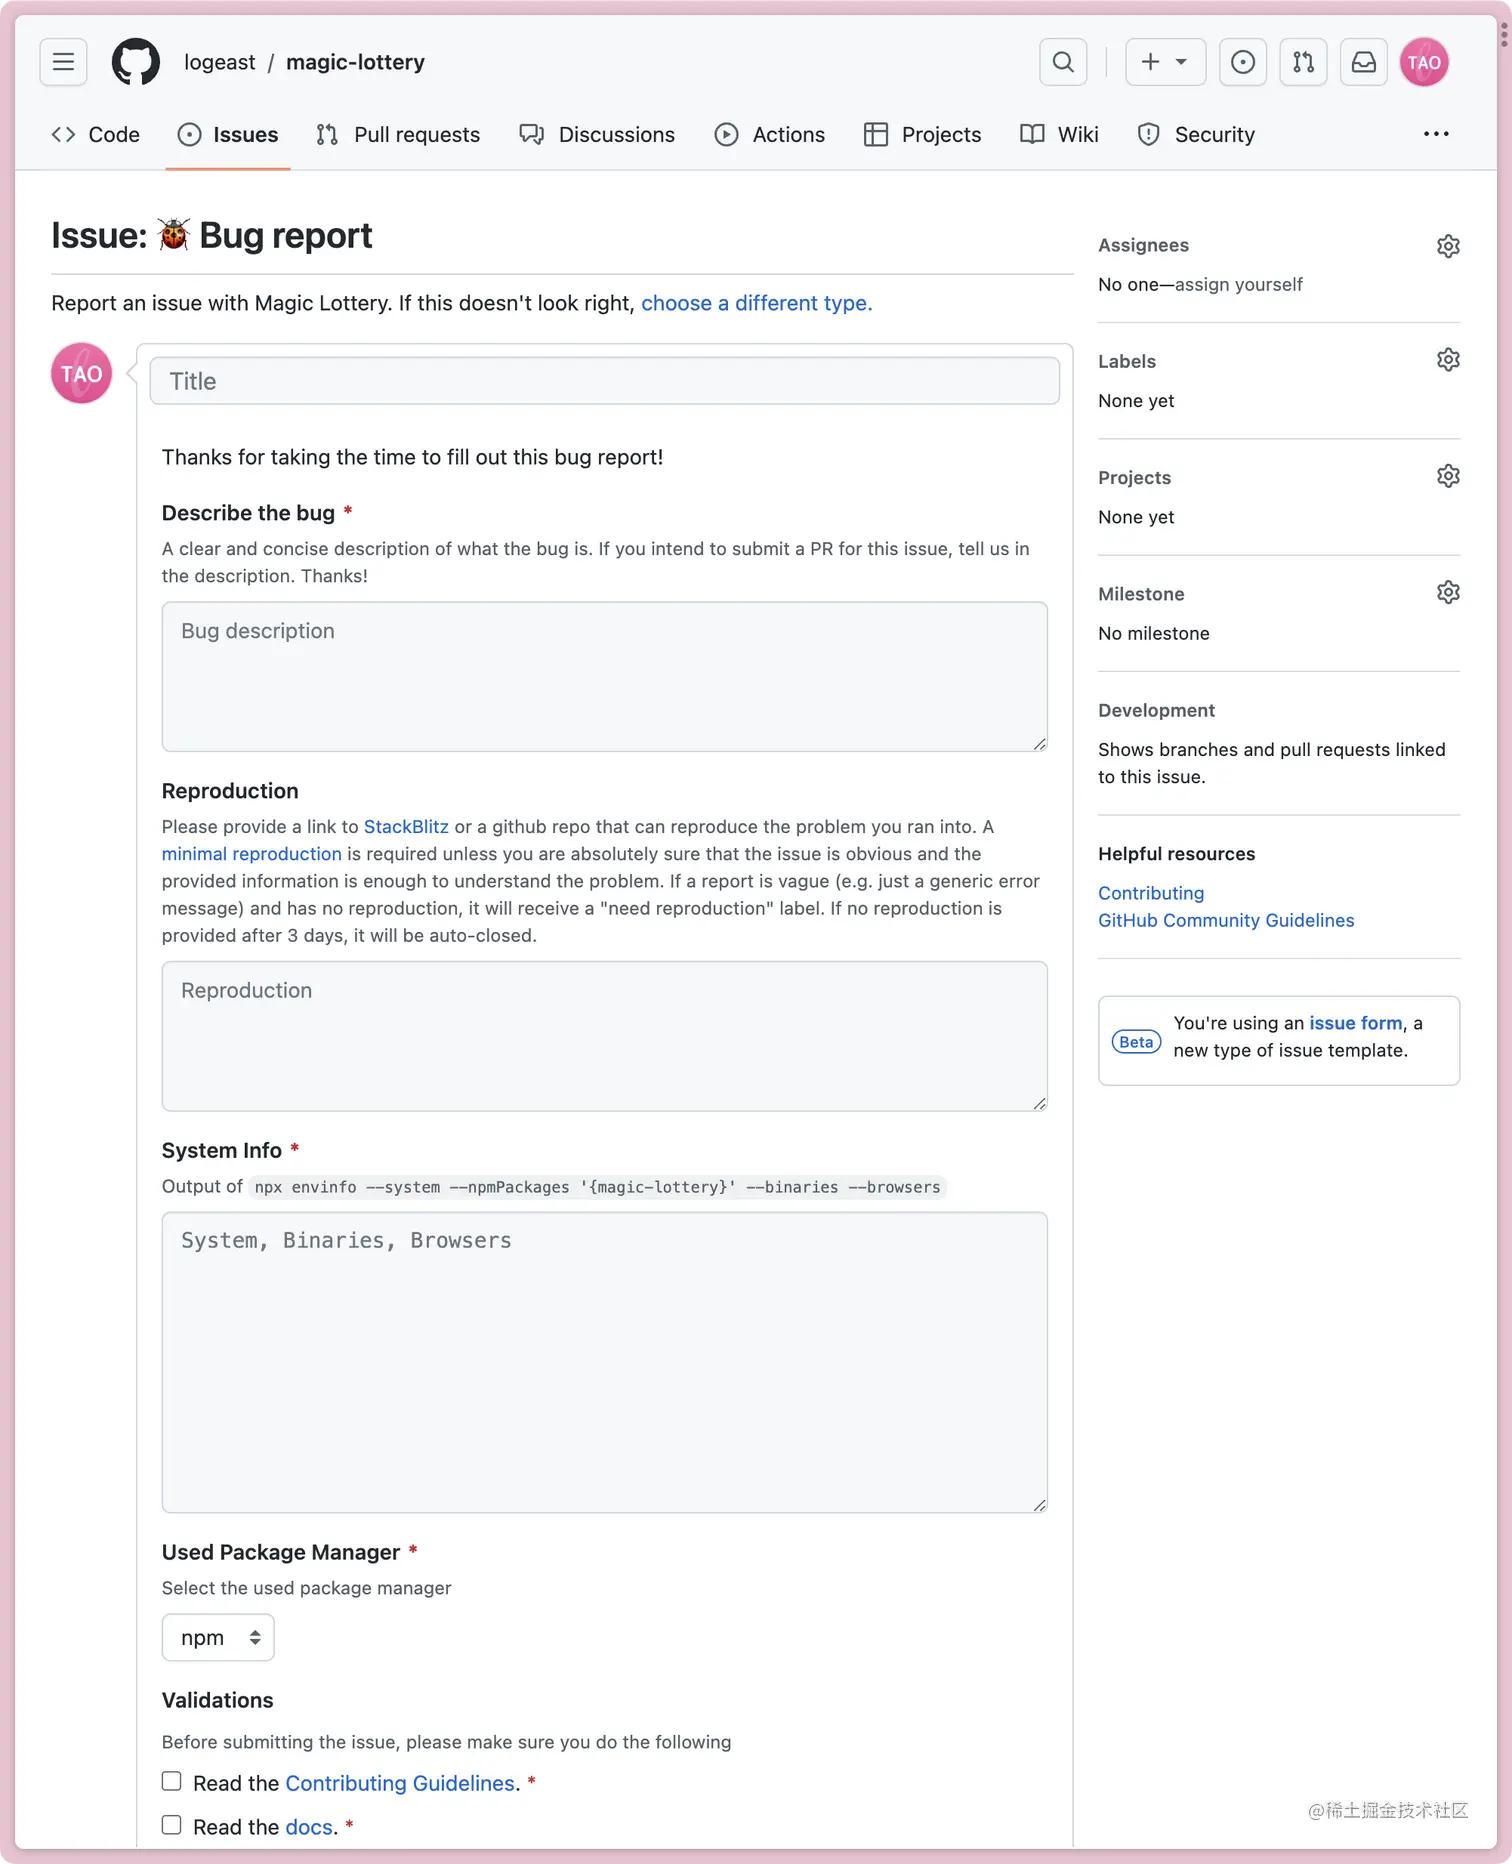1512x1864 pixels.
Task: Click the magic-lottery repository link
Action: click(x=355, y=62)
